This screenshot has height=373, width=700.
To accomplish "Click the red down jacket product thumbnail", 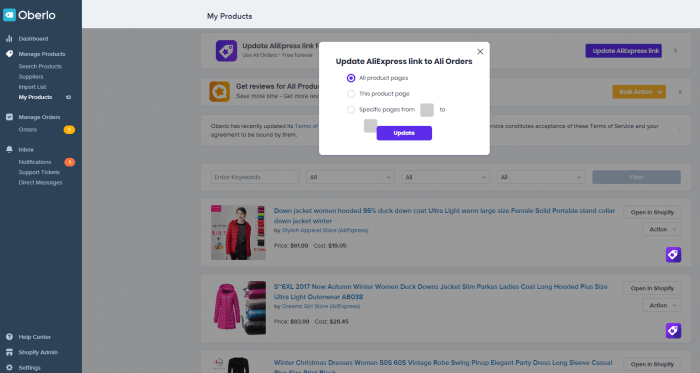I will tap(238, 232).
